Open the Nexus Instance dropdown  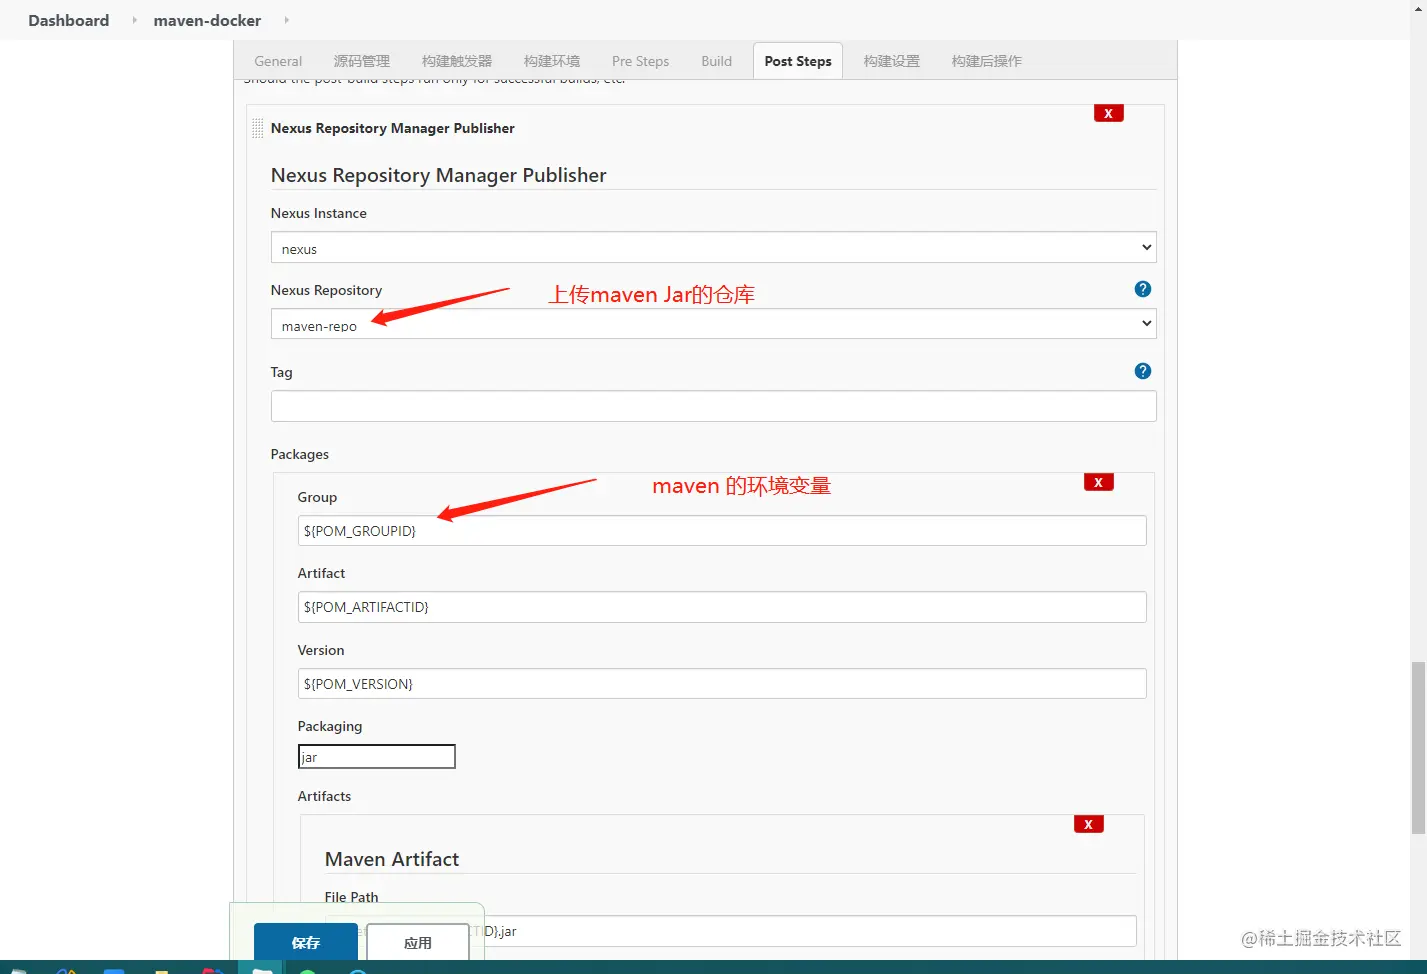714,248
